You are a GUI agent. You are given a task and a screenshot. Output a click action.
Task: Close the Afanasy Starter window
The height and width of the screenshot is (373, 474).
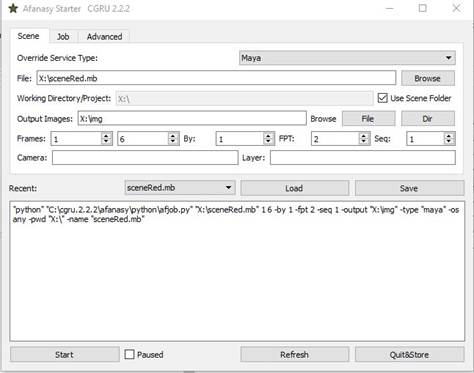[x=456, y=8]
